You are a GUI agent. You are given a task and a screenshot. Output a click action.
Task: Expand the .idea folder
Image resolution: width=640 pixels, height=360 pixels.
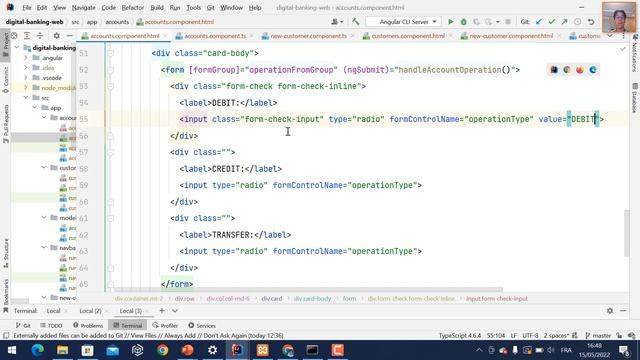tap(26, 67)
